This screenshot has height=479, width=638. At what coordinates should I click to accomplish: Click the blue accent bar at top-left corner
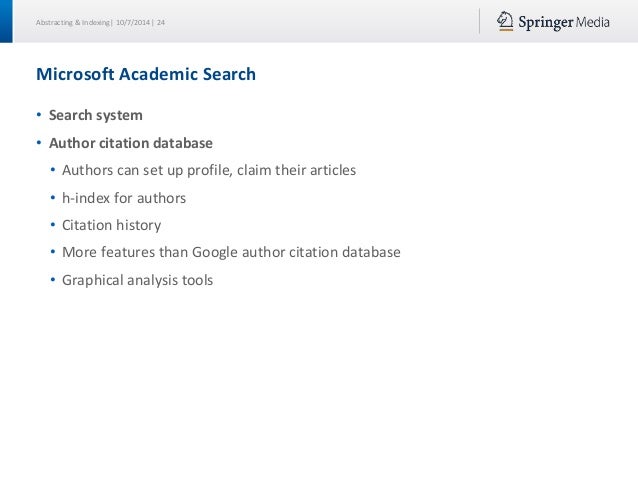6,21
